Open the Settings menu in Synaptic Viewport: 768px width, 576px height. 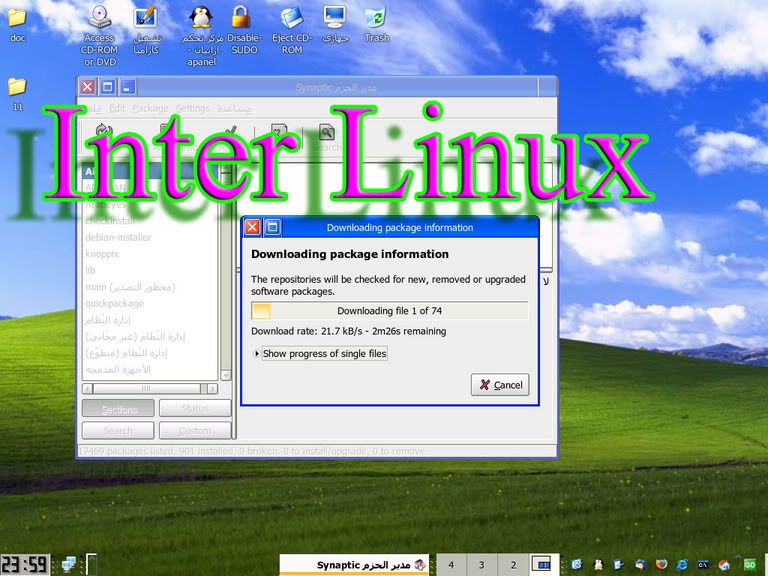(192, 108)
